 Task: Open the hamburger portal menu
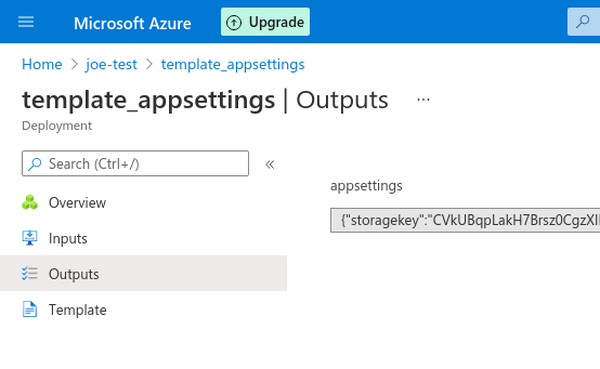26,22
